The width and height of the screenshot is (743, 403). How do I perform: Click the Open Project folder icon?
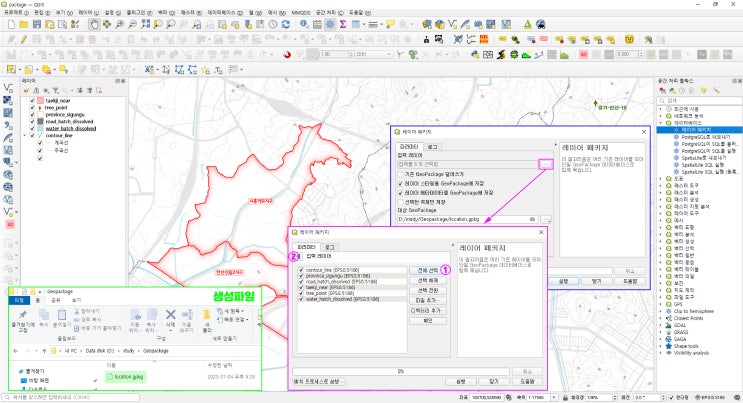pos(24,24)
